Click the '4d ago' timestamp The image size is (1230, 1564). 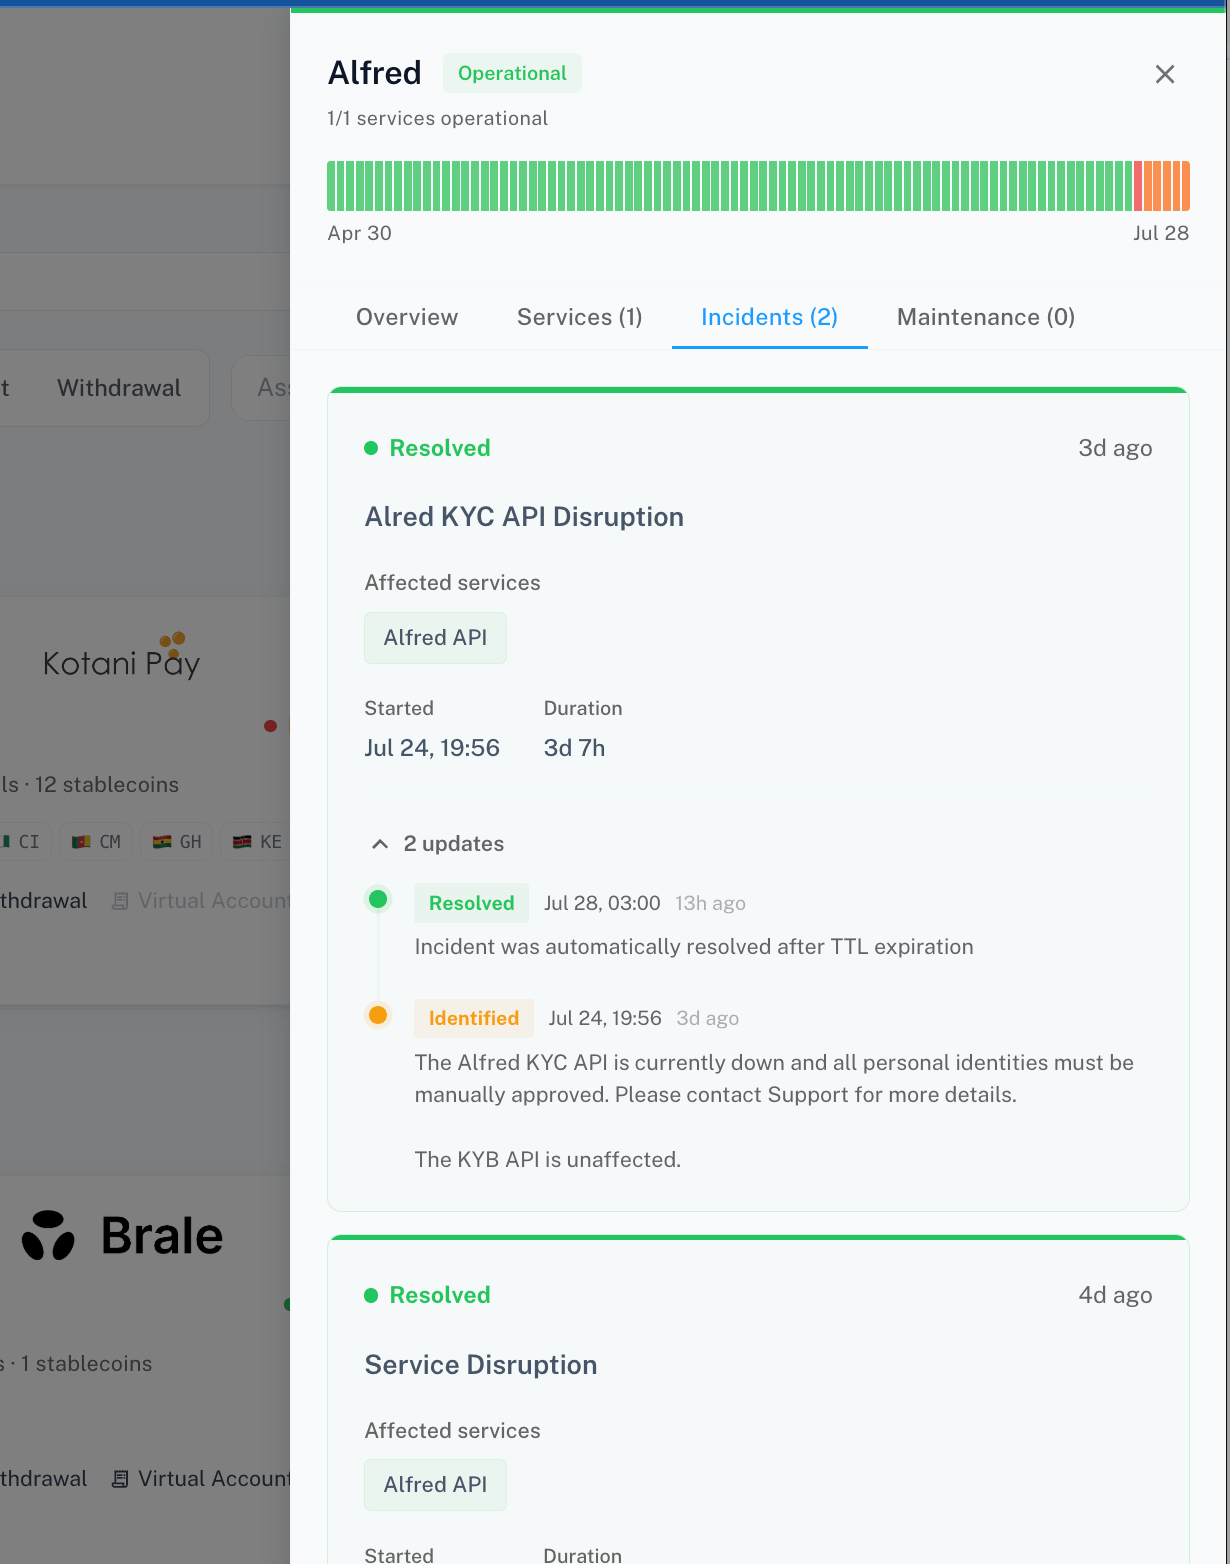coord(1115,1295)
